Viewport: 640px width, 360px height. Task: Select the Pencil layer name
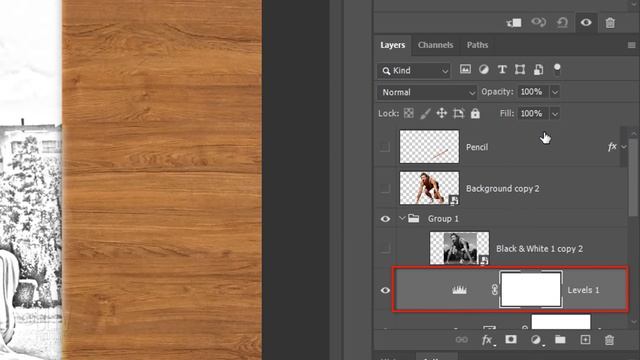477,147
